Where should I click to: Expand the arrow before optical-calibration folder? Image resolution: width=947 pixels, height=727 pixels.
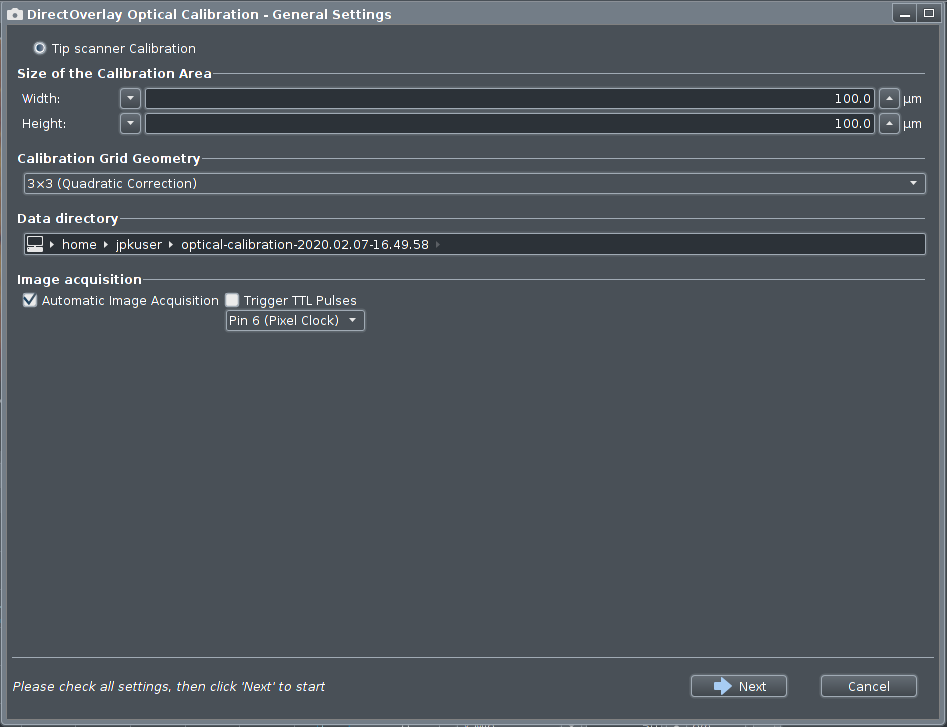[x=171, y=245]
